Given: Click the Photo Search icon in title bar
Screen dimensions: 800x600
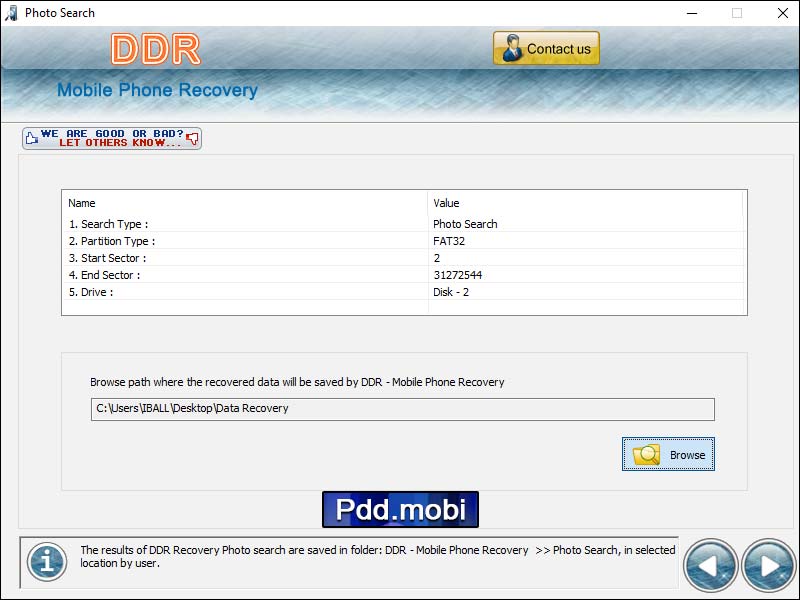Looking at the screenshot, I should coord(12,13).
